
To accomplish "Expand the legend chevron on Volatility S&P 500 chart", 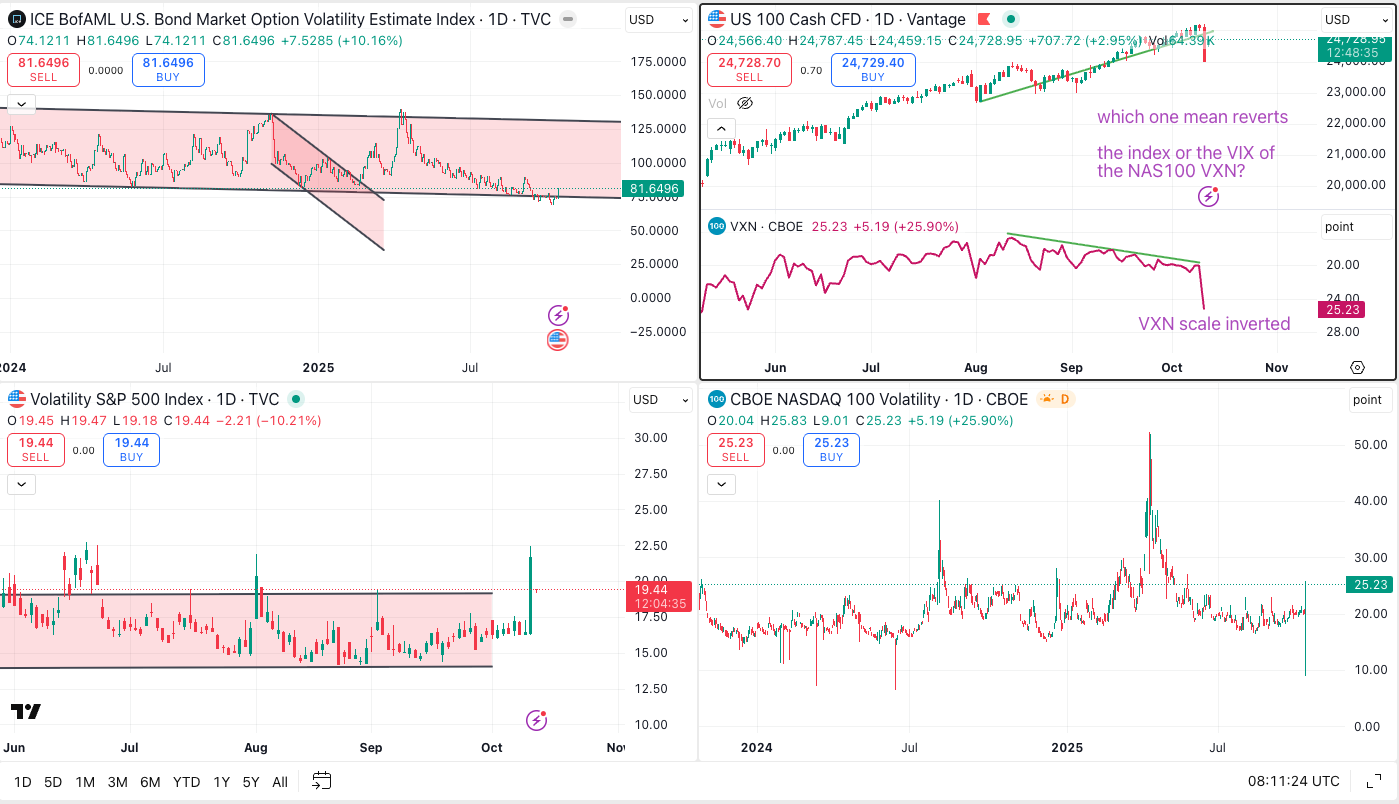I will [22, 484].
